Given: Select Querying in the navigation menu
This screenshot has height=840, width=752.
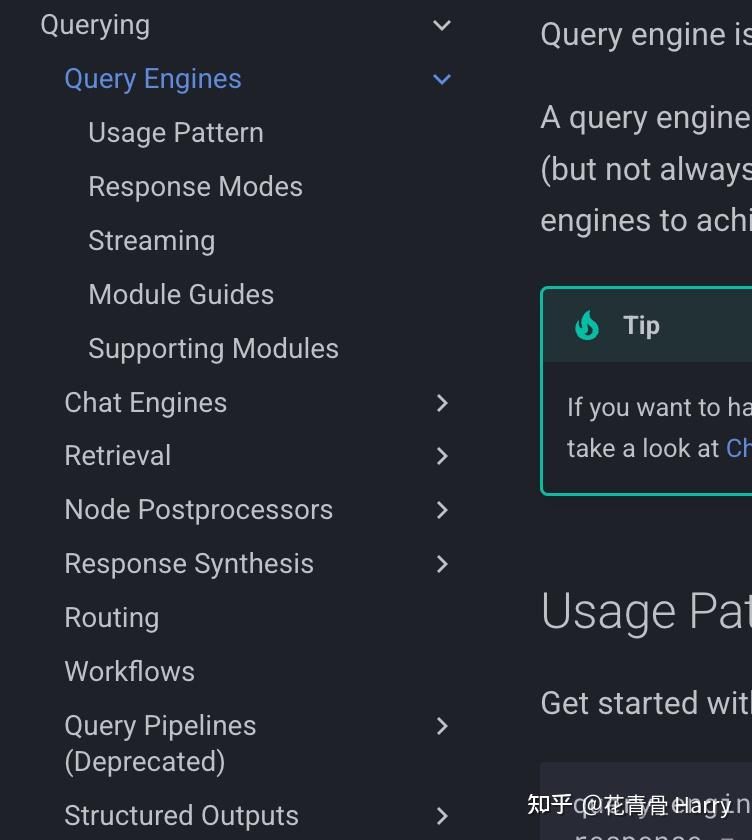Looking at the screenshot, I should (x=95, y=24).
